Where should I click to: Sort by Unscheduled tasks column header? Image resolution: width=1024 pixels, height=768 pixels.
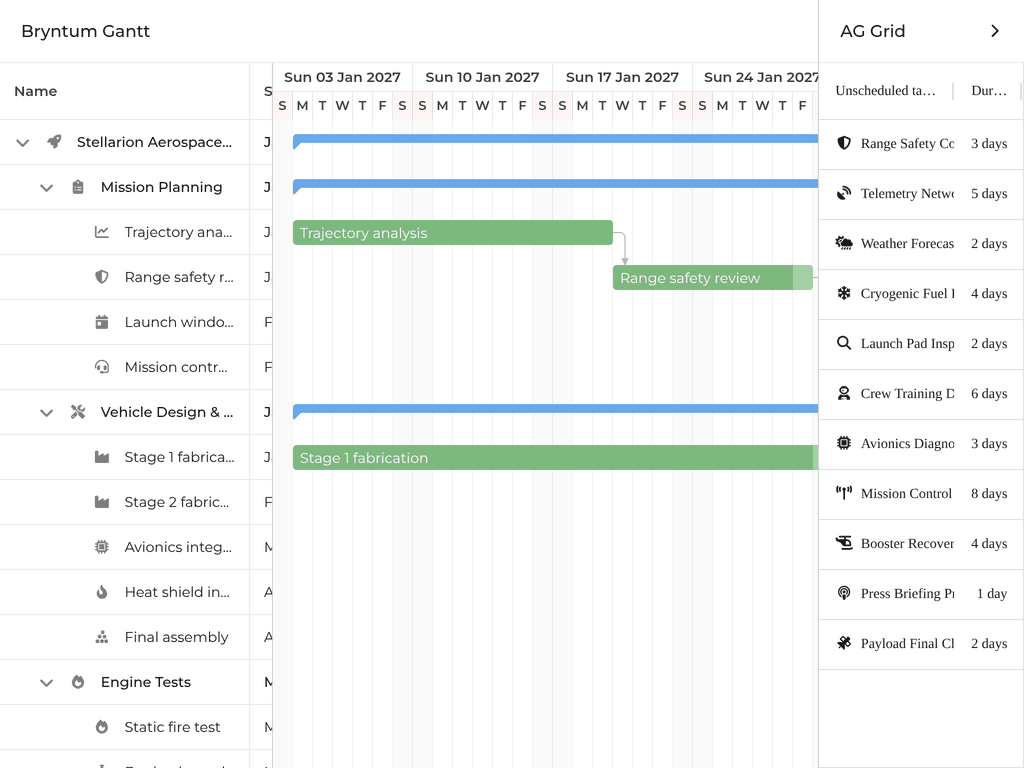[886, 91]
